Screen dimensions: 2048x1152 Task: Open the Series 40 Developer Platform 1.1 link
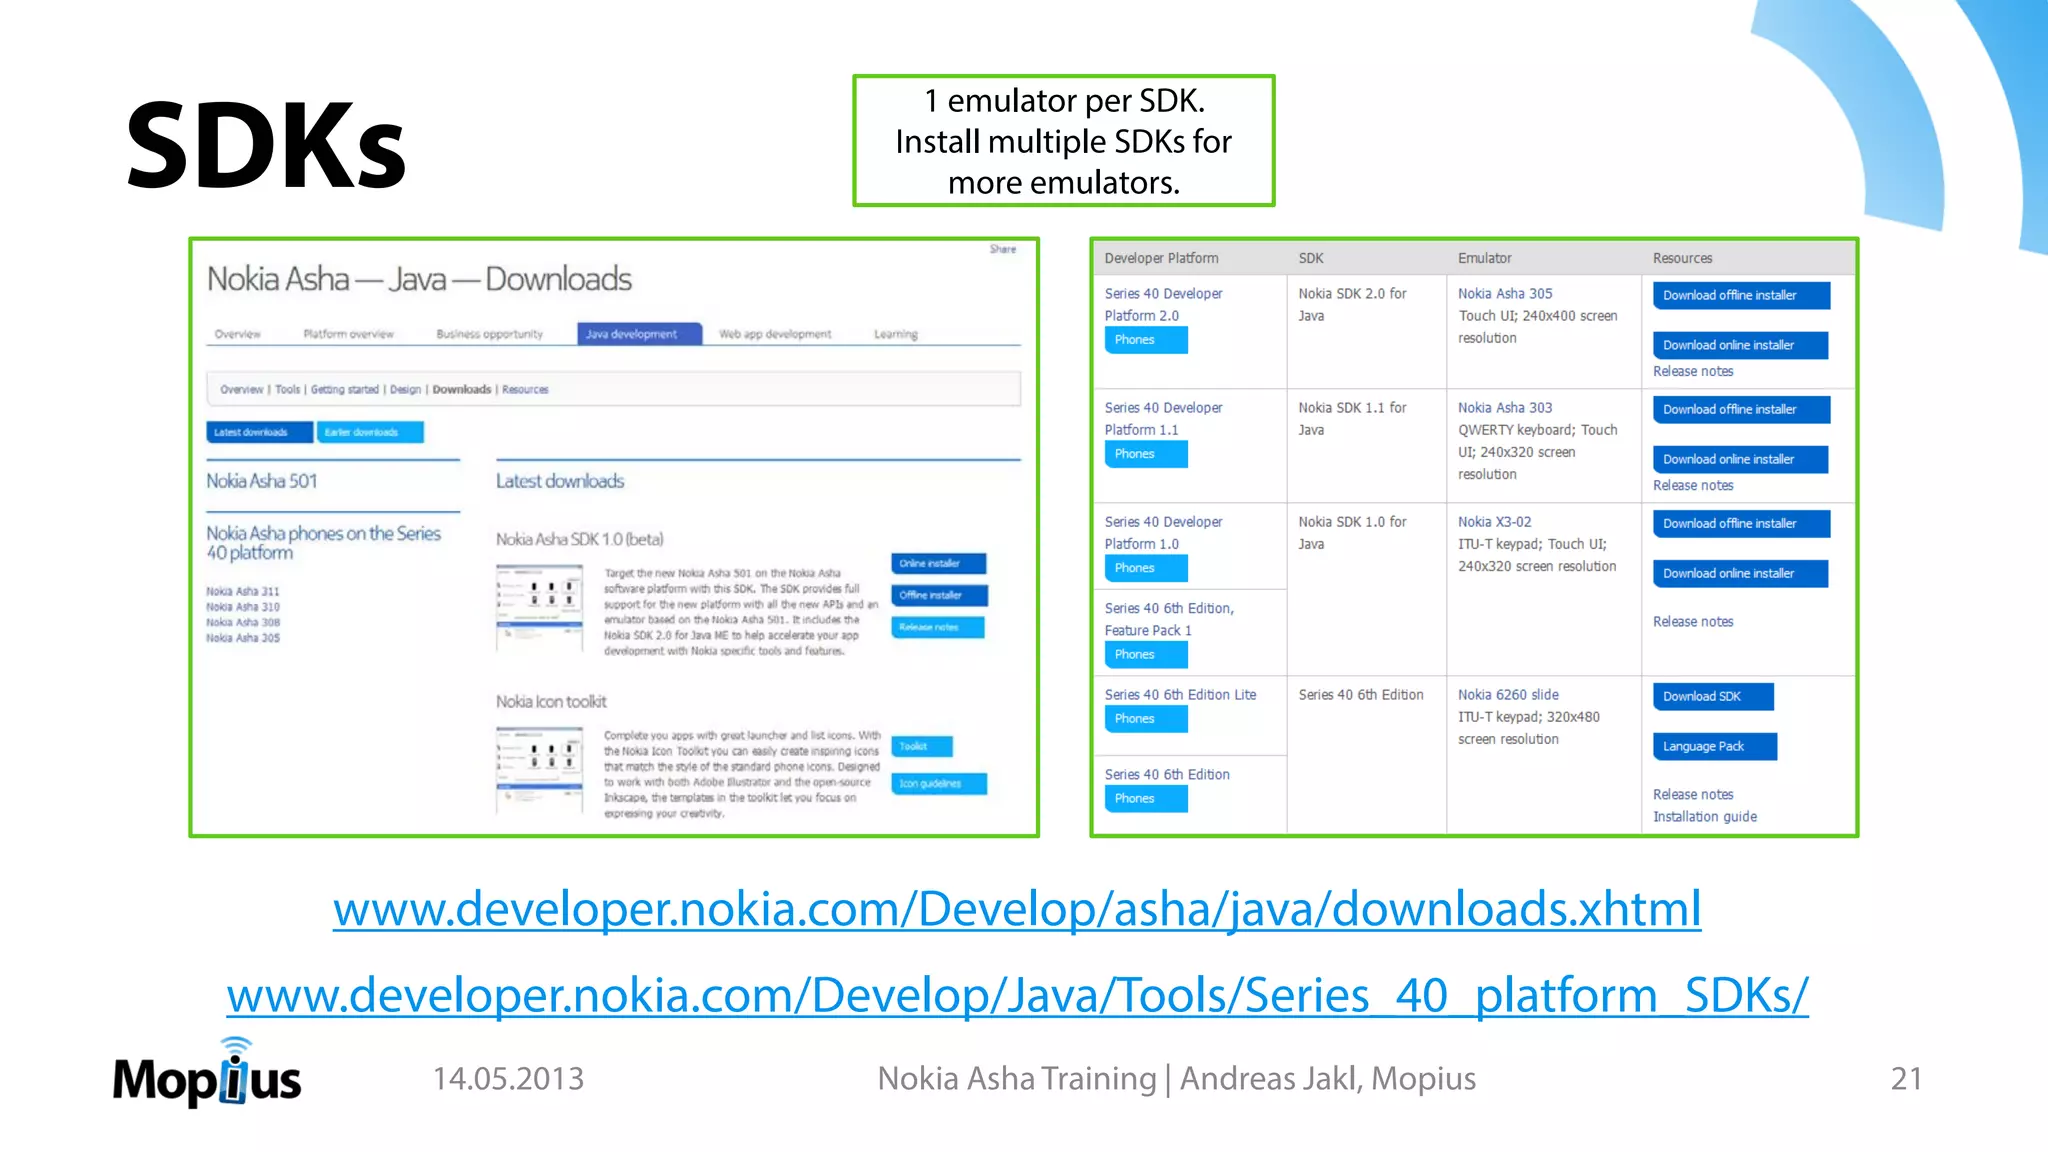[x=1163, y=418]
